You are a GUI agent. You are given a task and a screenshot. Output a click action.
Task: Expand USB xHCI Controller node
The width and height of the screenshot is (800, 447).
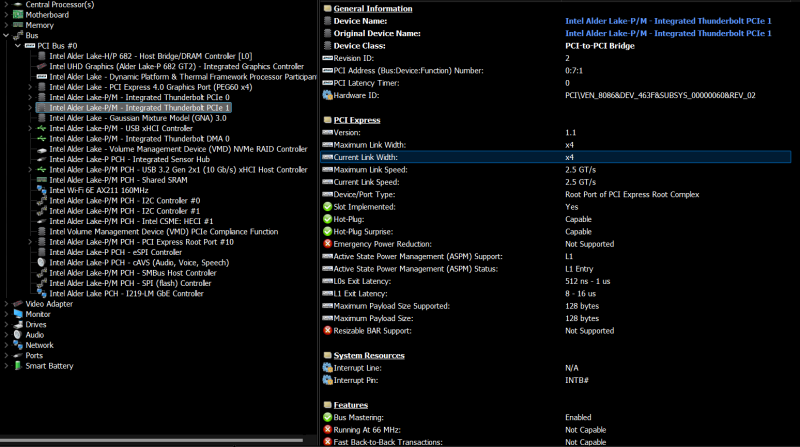point(30,128)
